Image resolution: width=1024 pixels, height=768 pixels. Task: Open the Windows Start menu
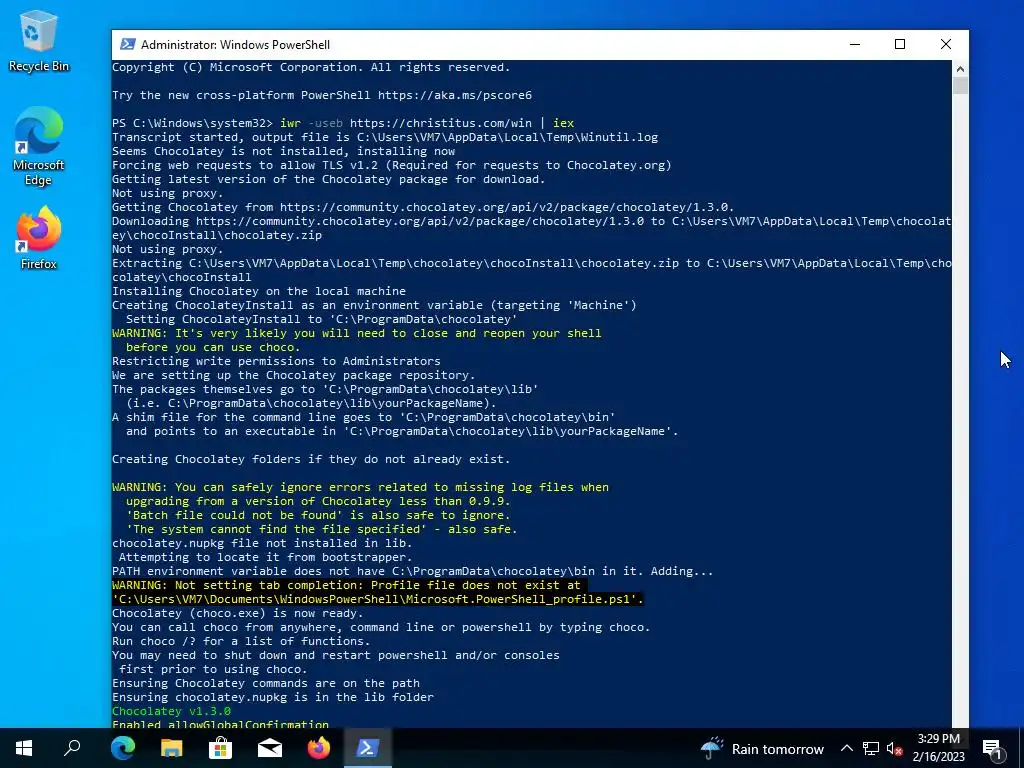[24, 748]
